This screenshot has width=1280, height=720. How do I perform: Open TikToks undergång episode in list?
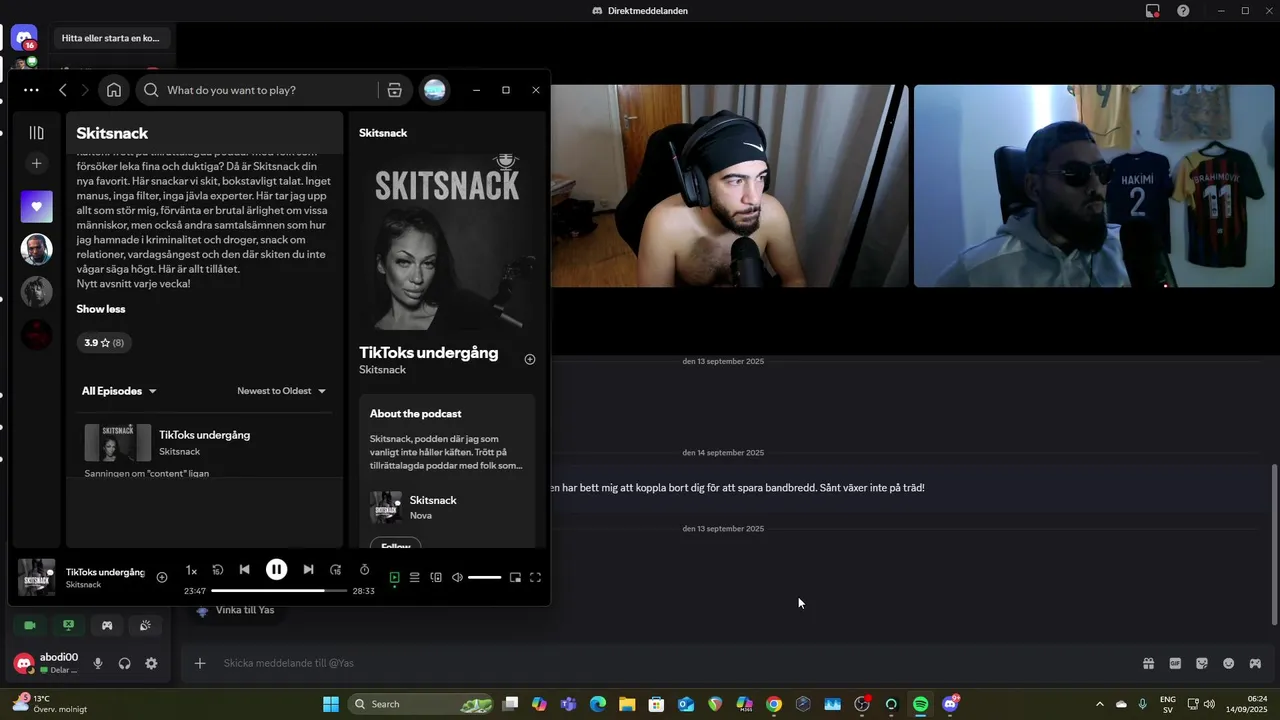click(204, 435)
